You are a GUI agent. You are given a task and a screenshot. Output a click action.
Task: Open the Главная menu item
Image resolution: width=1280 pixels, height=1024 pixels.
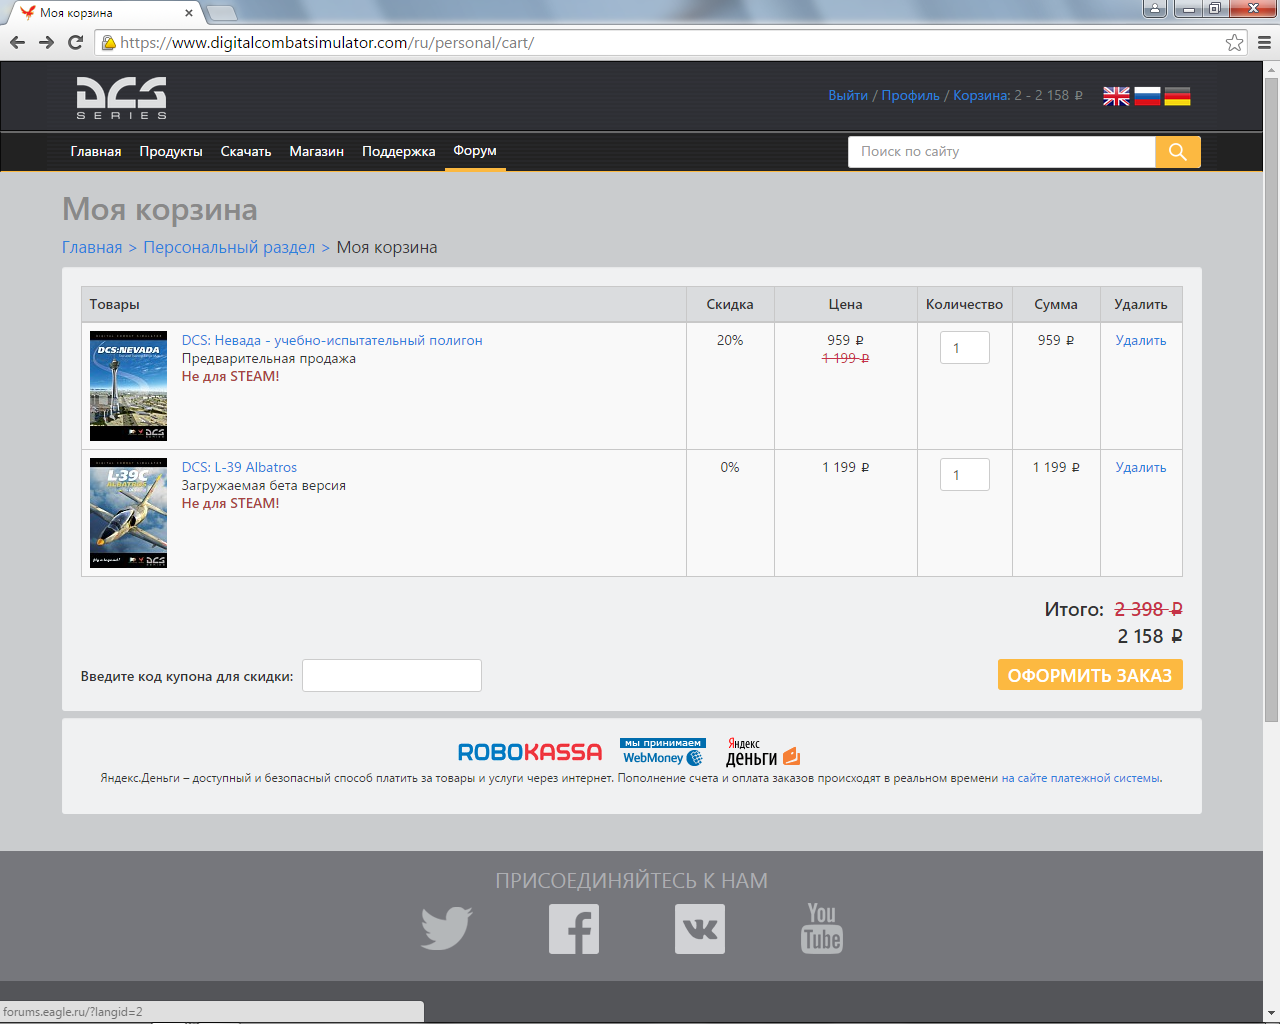[x=96, y=151]
